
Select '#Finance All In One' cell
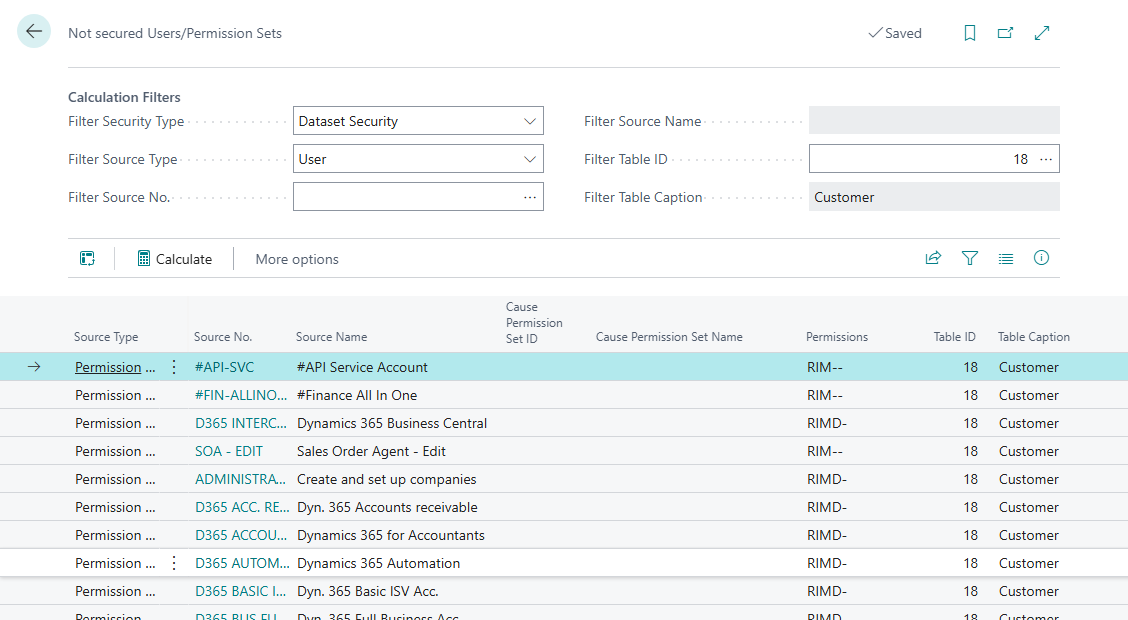click(357, 395)
